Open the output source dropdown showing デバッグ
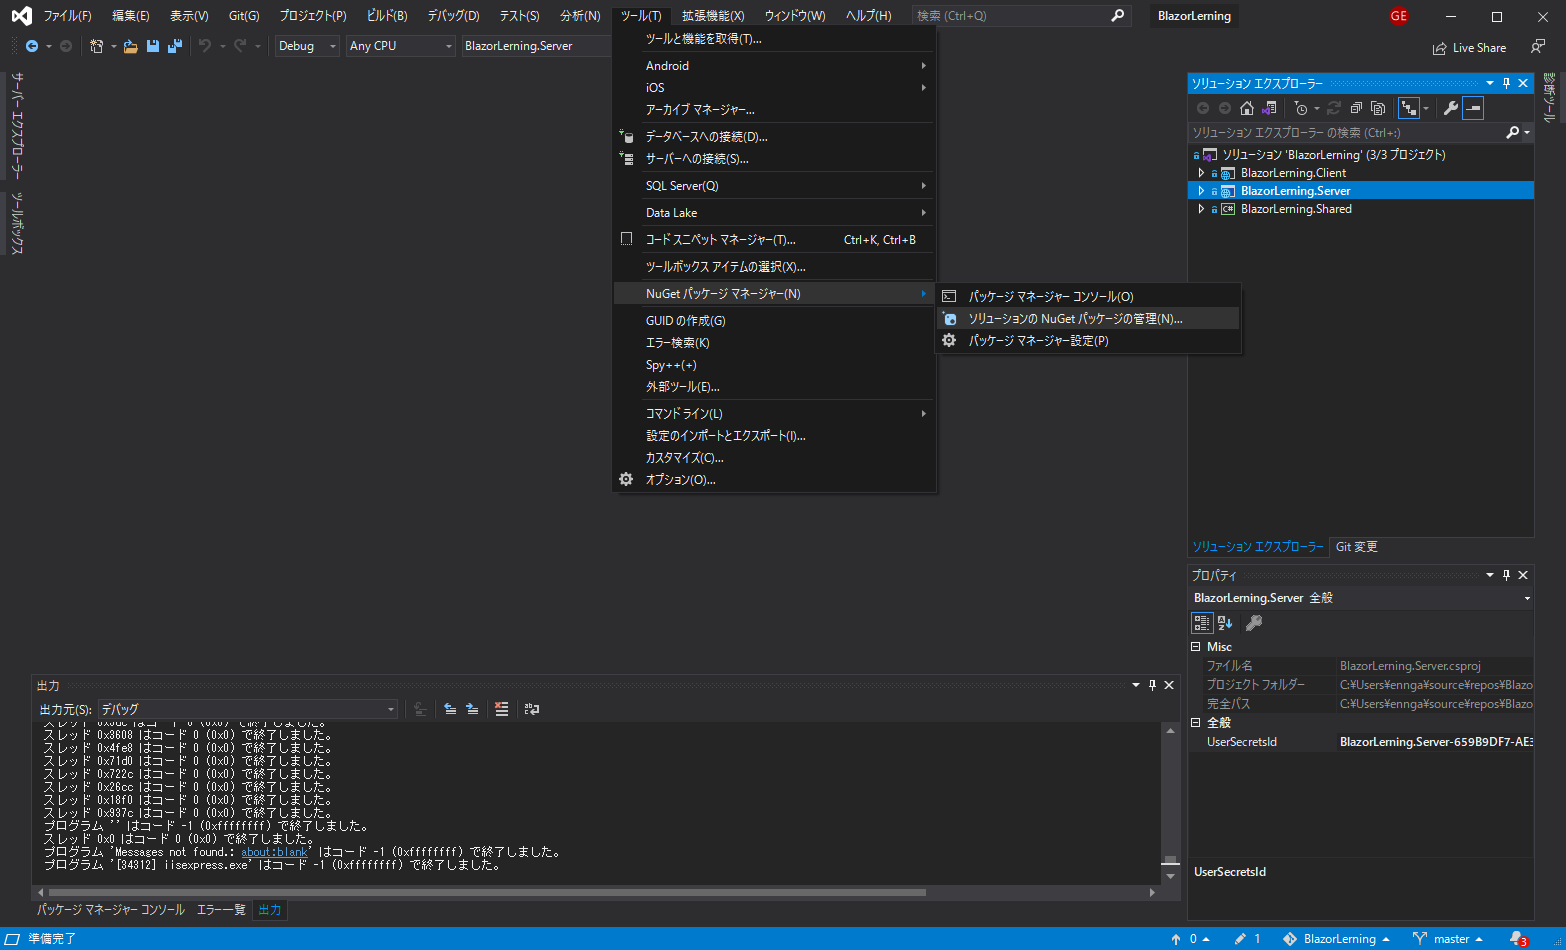 tap(247, 709)
